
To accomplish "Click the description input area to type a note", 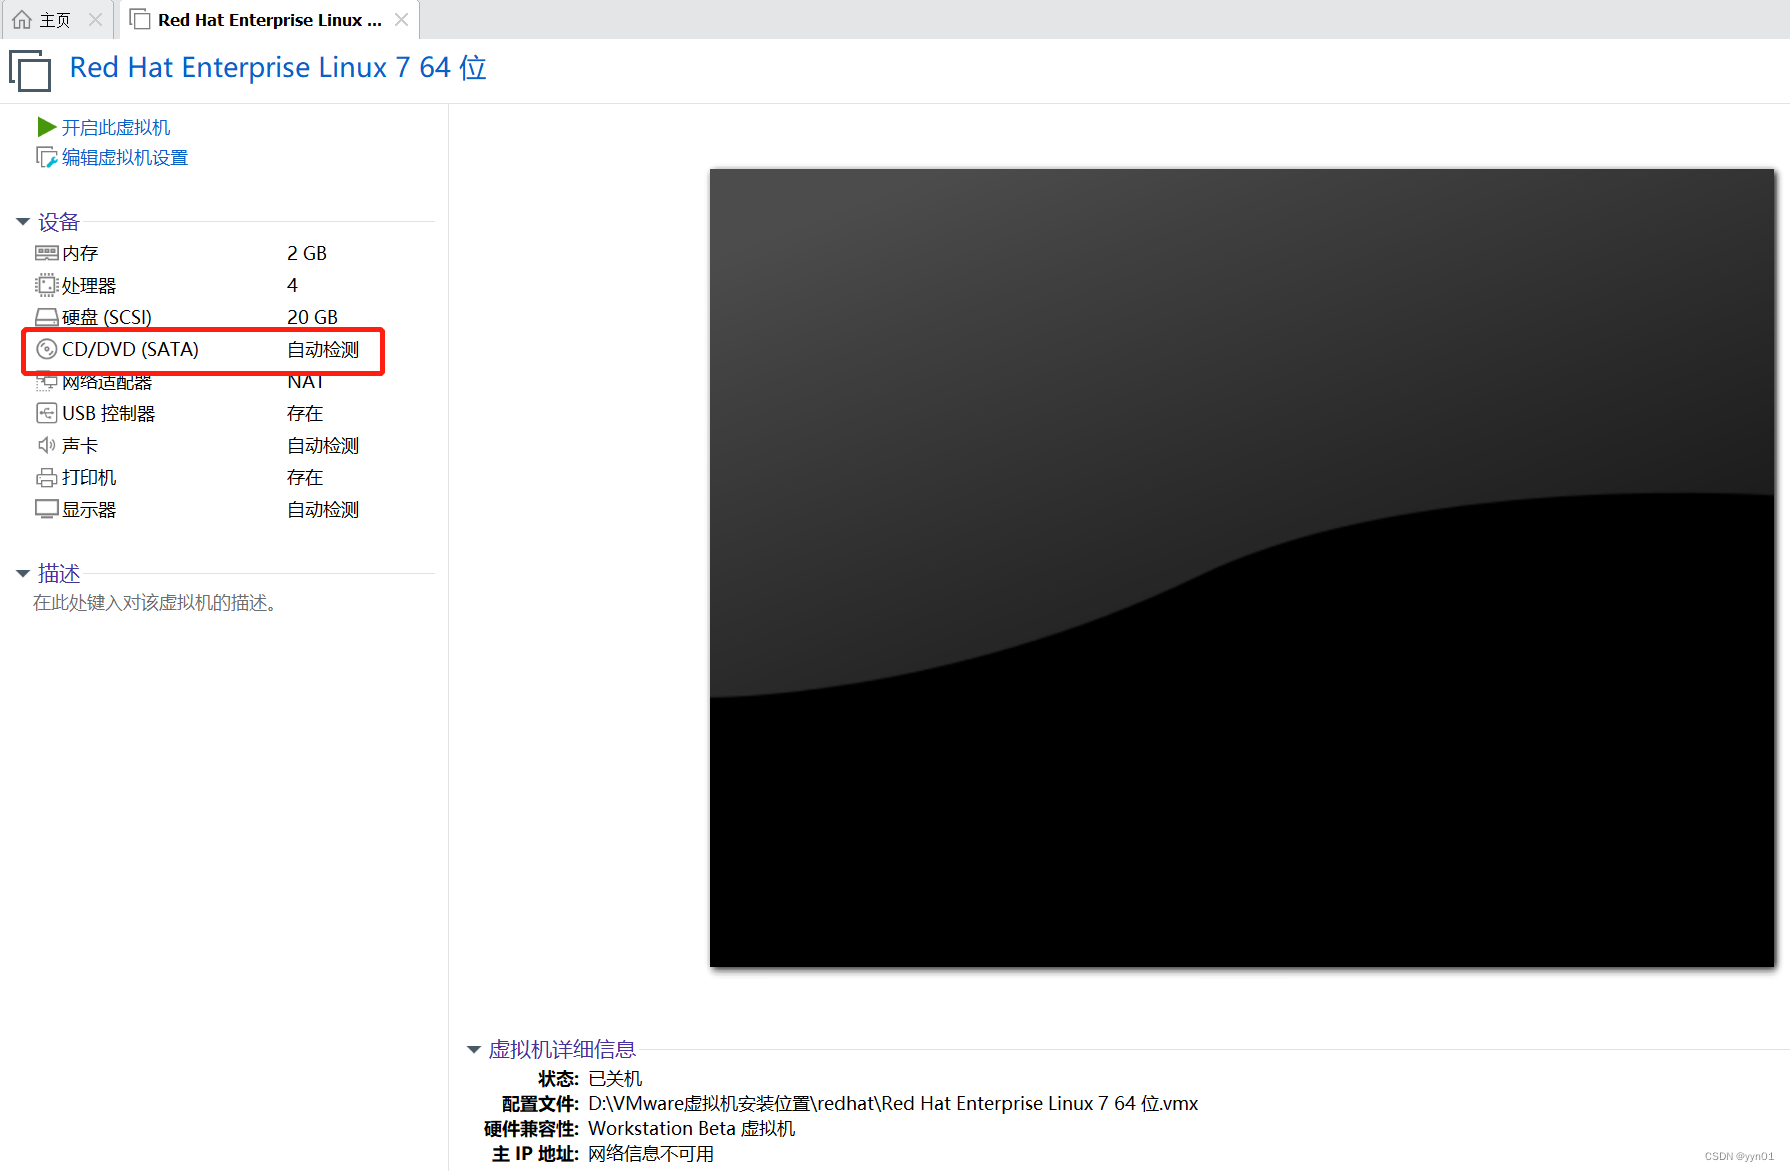I will [154, 602].
